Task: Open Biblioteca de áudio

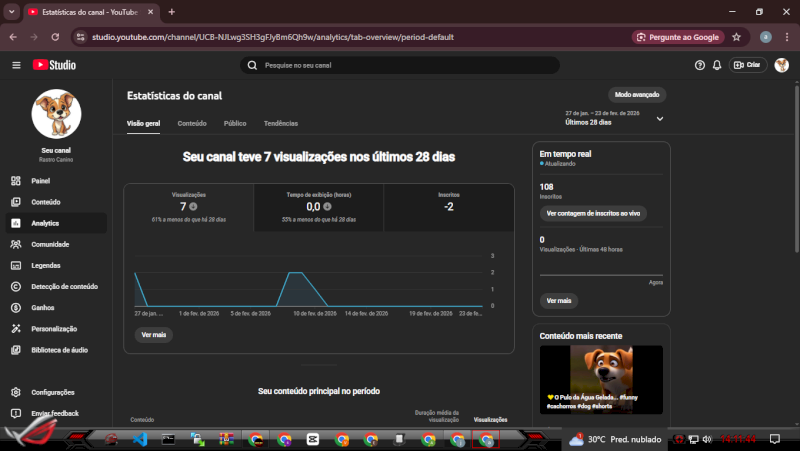Action: [x=59, y=350]
